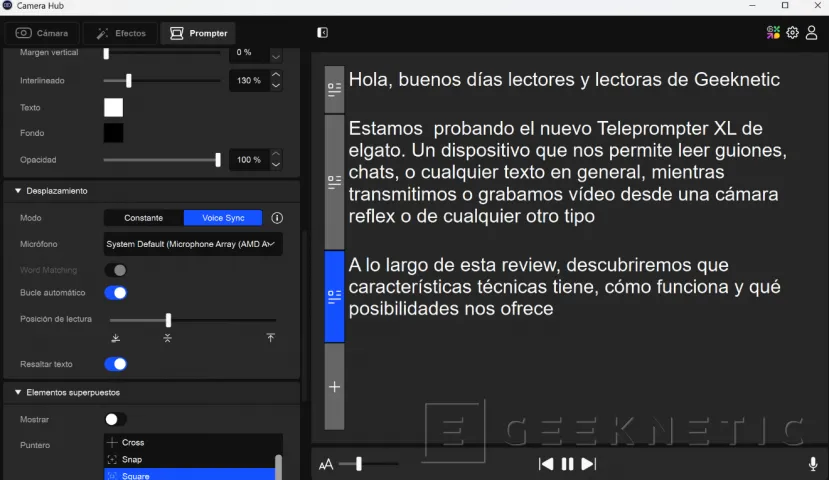Show Voice Sync info icon
829x480 pixels.
coord(277,218)
